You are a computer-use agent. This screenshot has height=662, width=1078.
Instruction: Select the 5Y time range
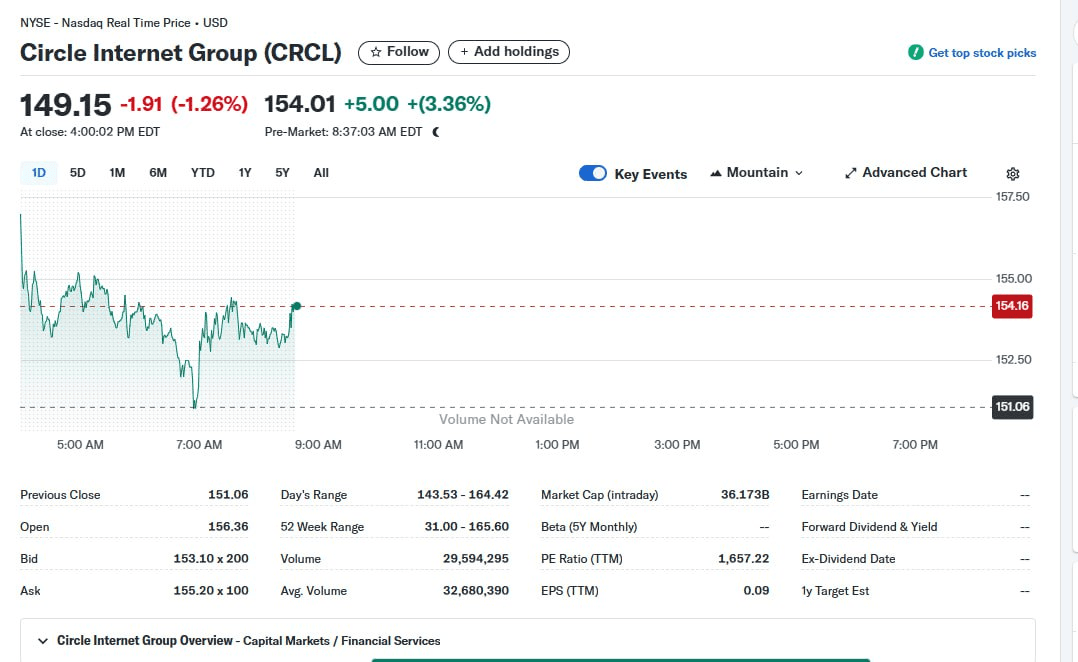(x=283, y=173)
